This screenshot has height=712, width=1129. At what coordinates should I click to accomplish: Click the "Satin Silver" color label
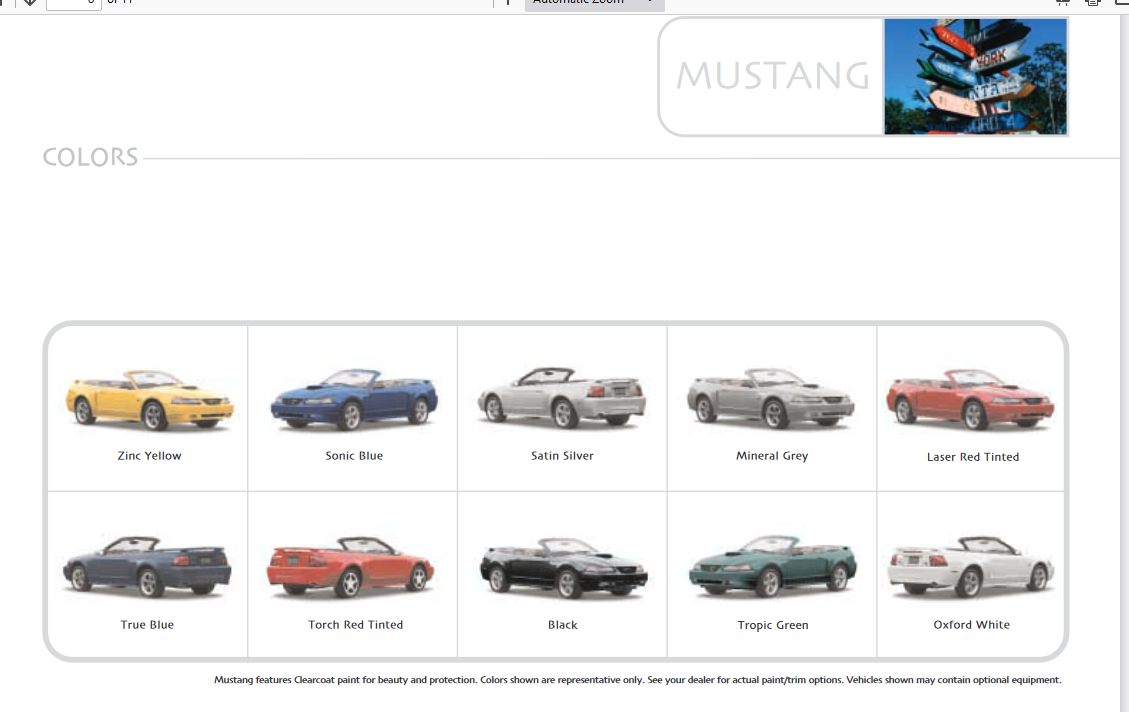click(562, 456)
